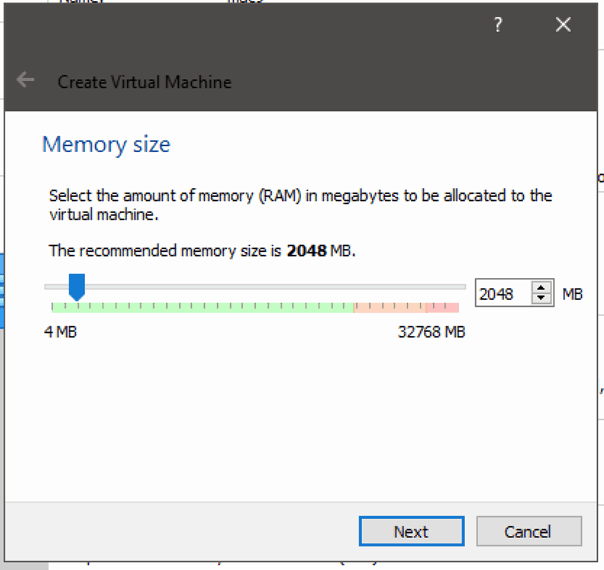The width and height of the screenshot is (604, 570).
Task: Click the slider track right of the handle
Action: coord(270,287)
